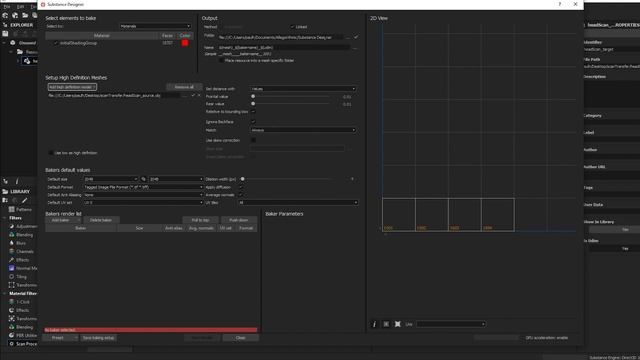640x360 pixels.
Task: Click the Remove all button
Action: [184, 87]
